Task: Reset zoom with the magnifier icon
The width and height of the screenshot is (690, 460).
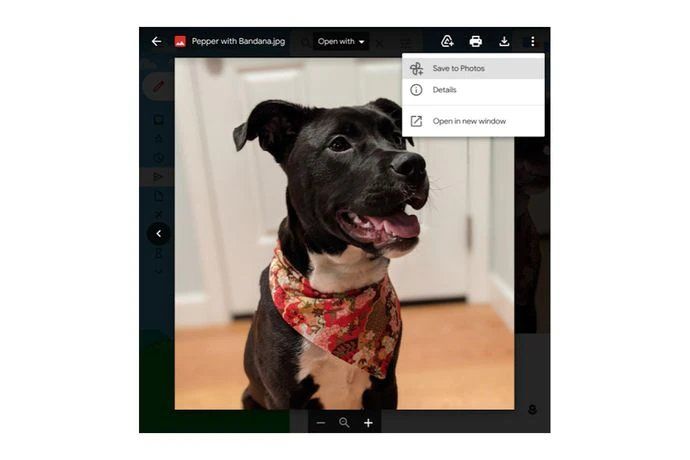Action: pyautogui.click(x=344, y=423)
